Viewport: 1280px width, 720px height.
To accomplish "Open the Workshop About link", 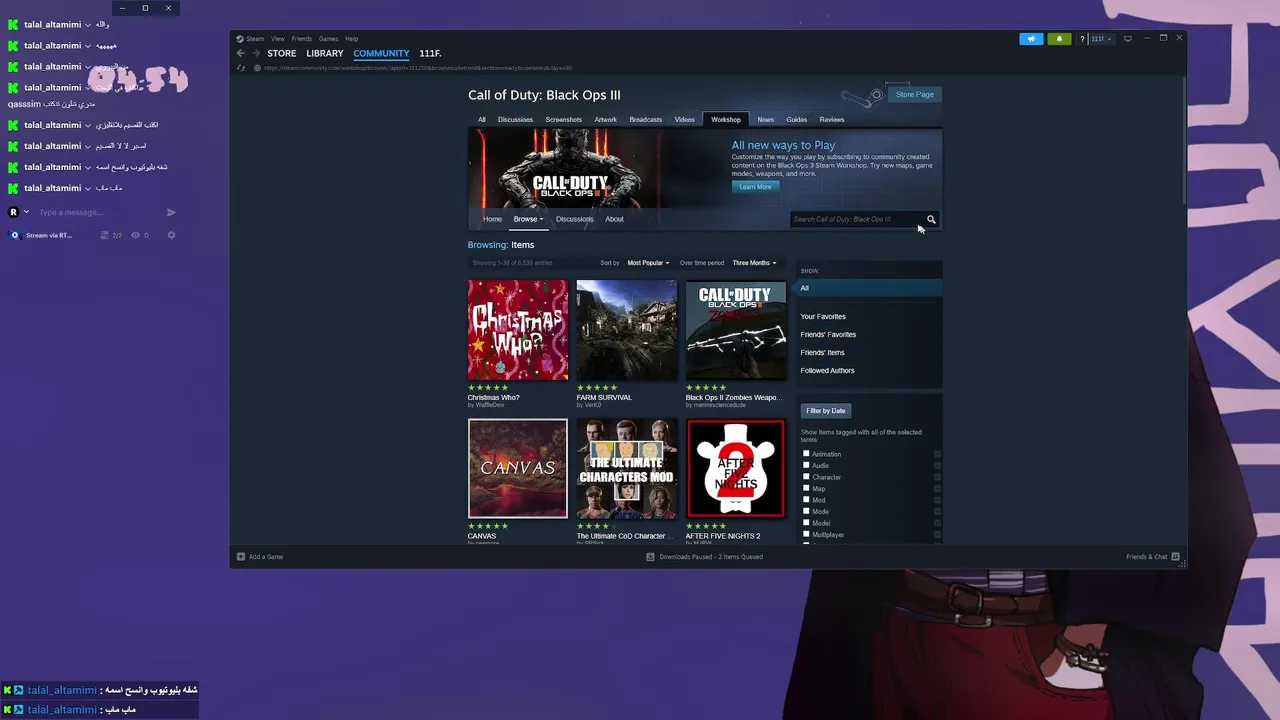I will pyautogui.click(x=614, y=219).
